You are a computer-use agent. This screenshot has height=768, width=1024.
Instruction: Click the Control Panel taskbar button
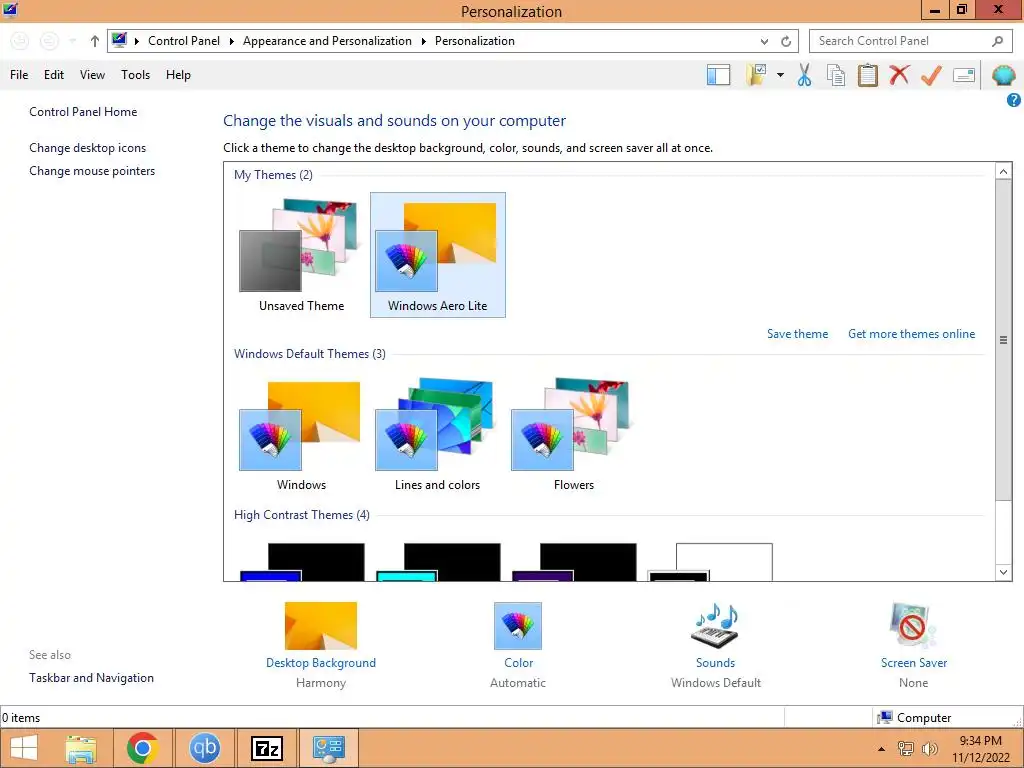pos(328,748)
